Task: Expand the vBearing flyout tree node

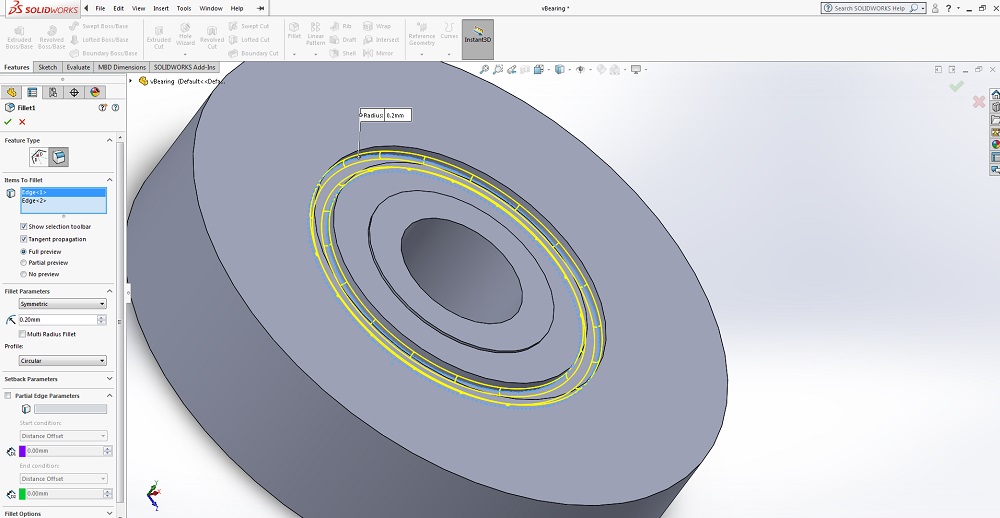Action: pos(131,81)
